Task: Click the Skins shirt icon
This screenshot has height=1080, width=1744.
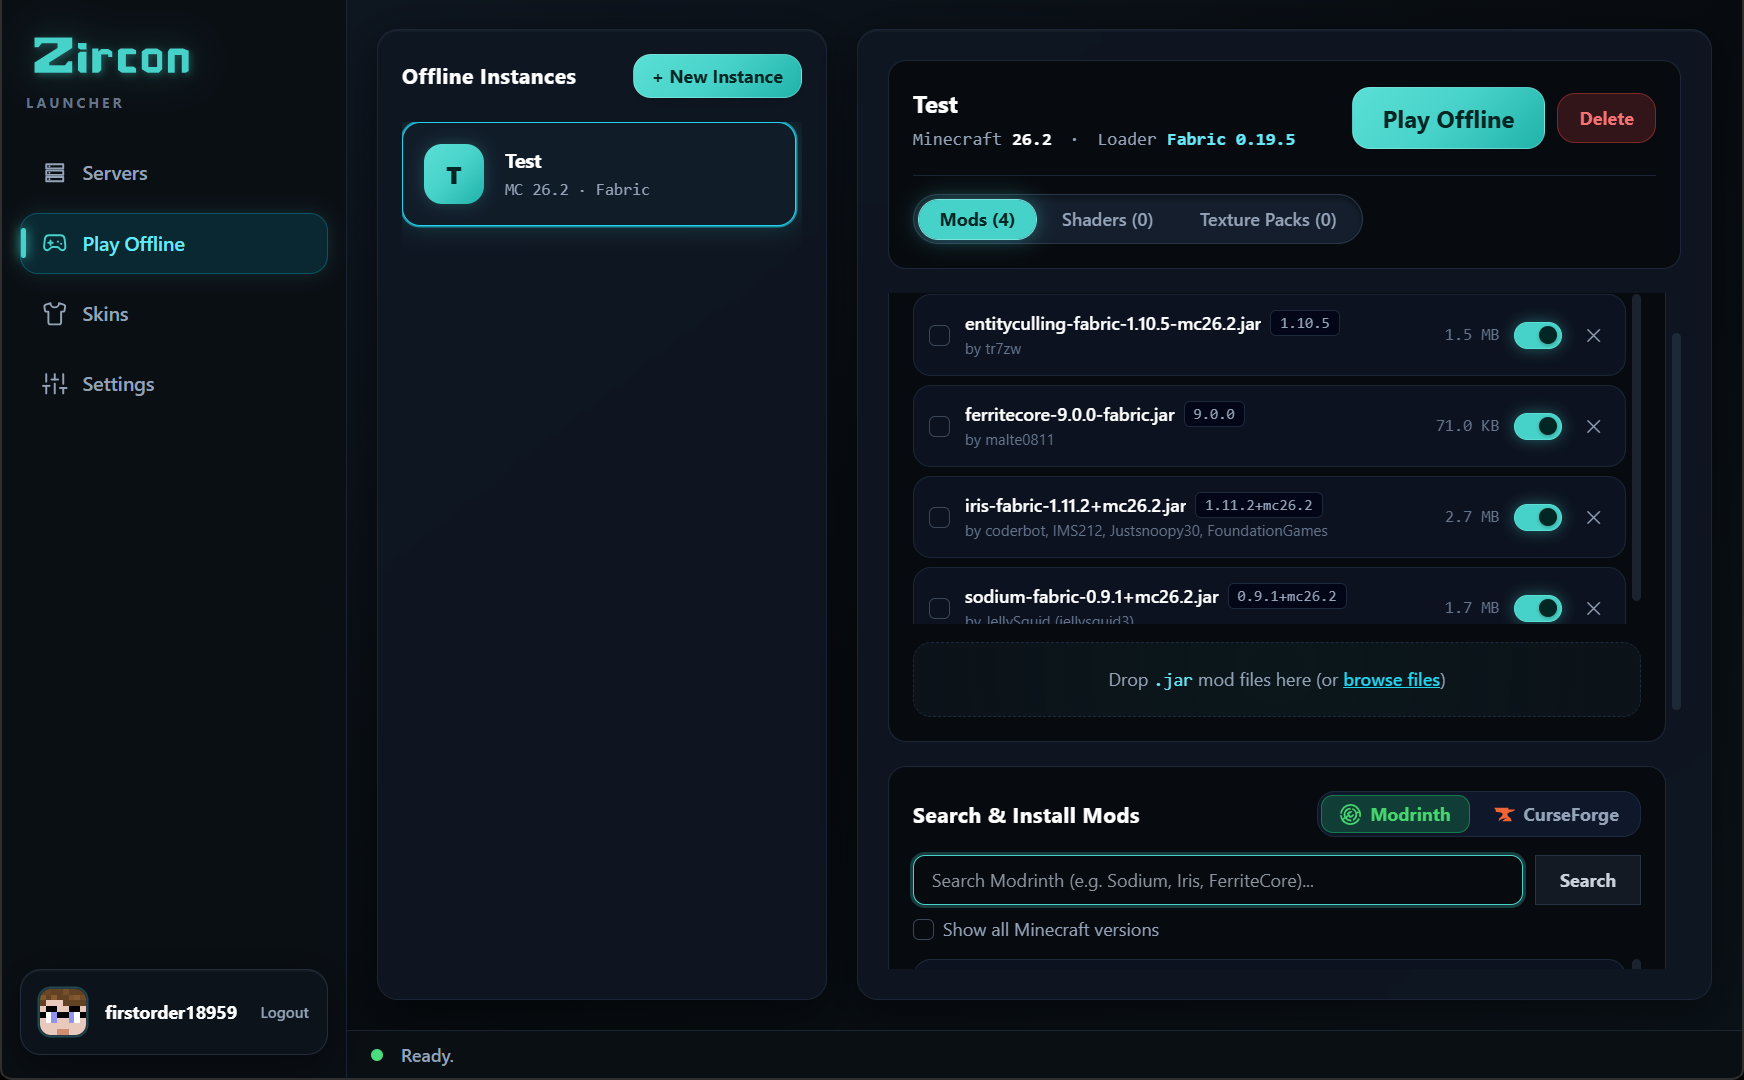Action: point(55,314)
